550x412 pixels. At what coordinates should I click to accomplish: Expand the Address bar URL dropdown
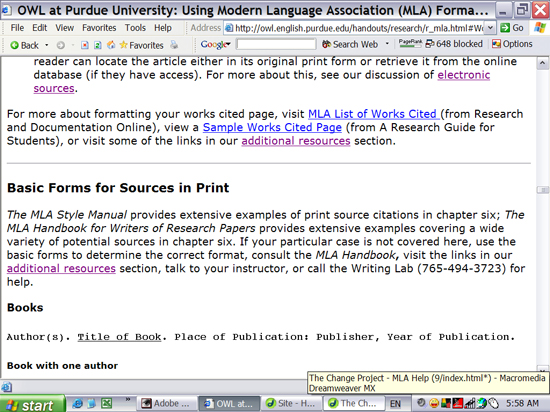[x=490, y=28]
